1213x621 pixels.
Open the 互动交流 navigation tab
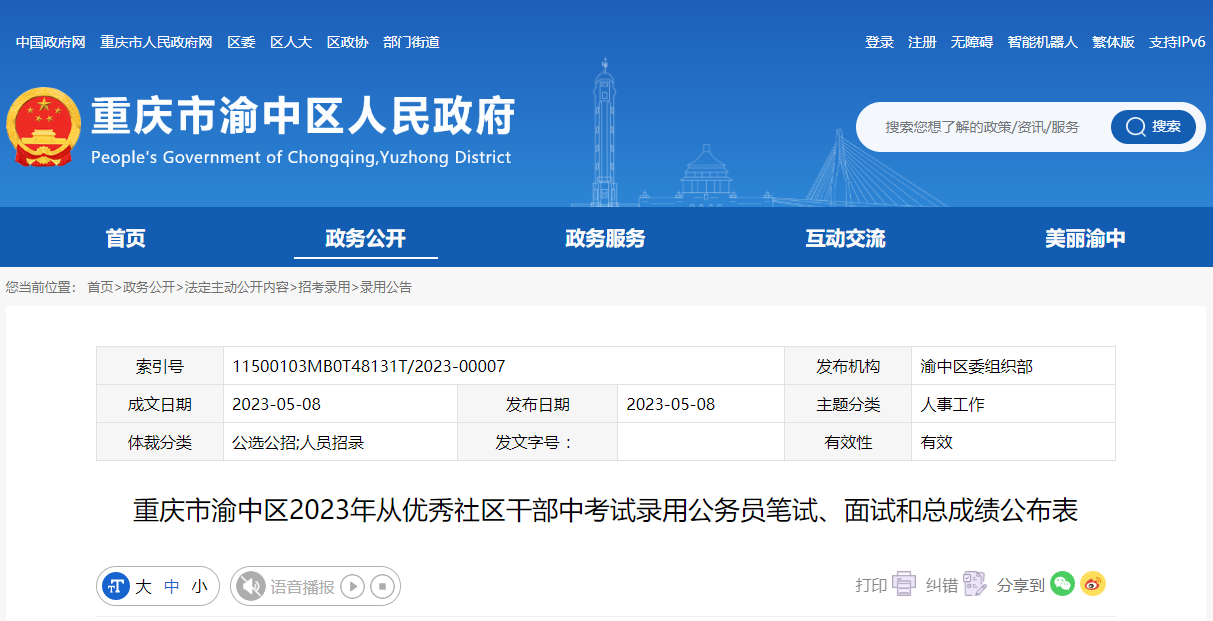click(x=845, y=238)
